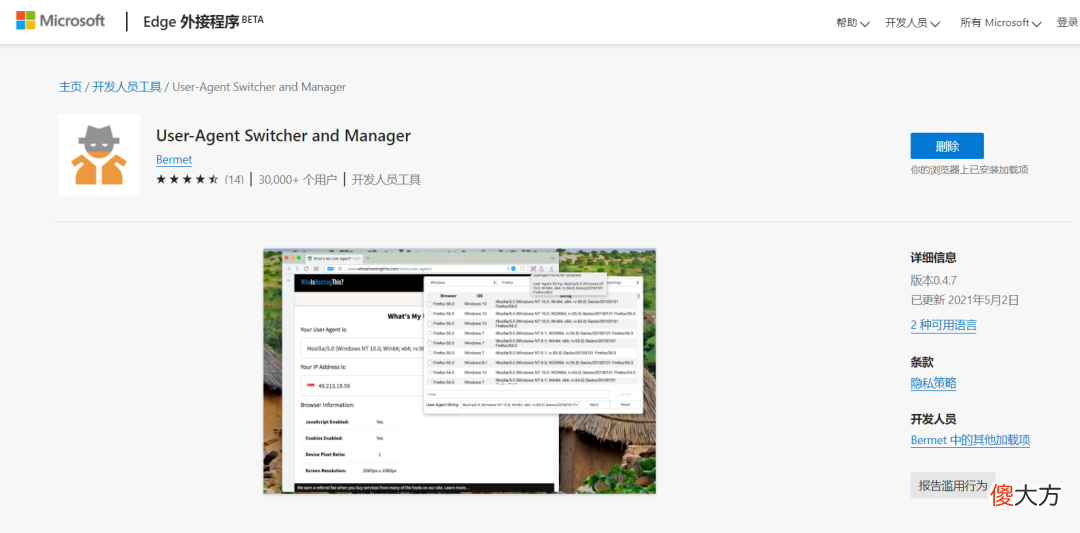Click the 开发人员工具 category next to user count
Screen dimensions: 1080x533
click(386, 180)
